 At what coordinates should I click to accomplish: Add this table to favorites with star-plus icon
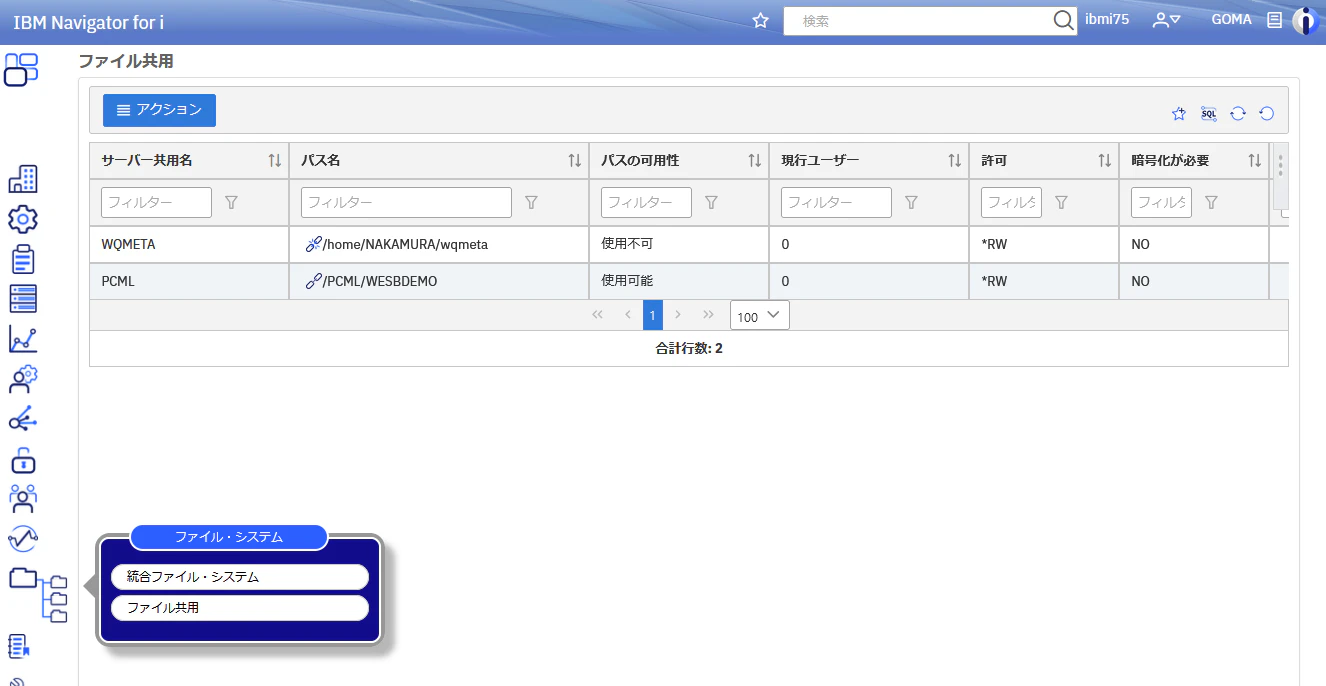click(x=1179, y=113)
